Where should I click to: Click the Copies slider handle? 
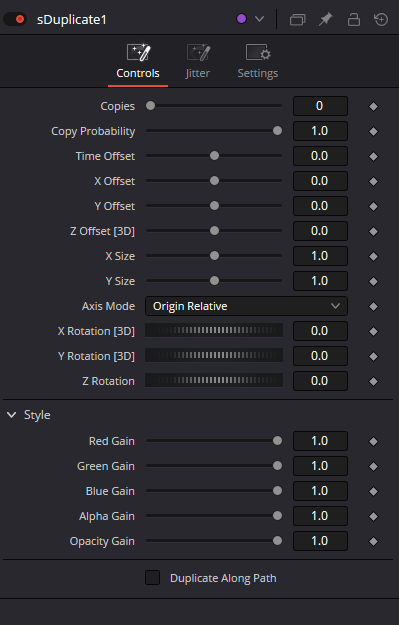[150, 106]
